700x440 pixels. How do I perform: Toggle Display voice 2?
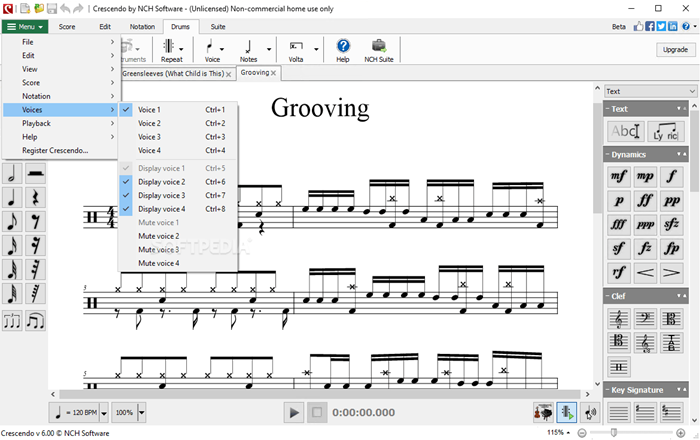tap(177, 182)
